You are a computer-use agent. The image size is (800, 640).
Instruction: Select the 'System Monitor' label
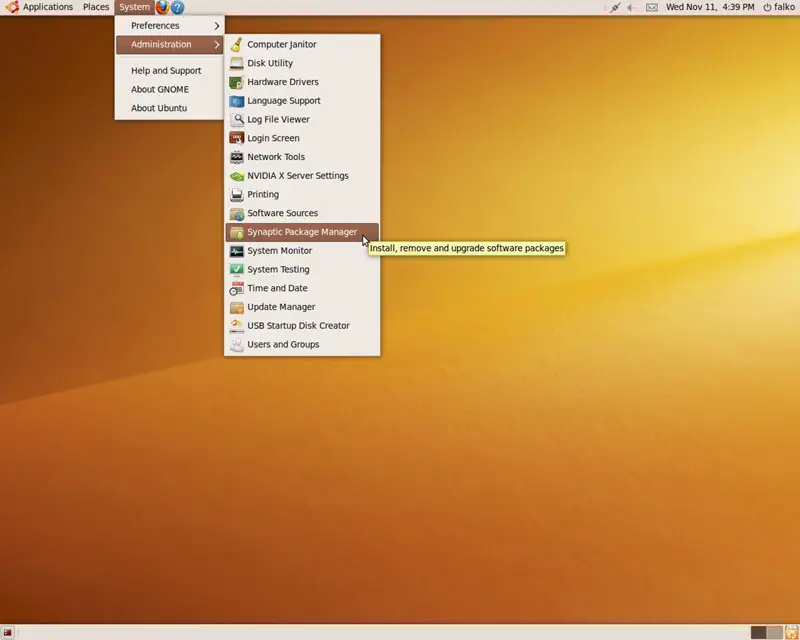(x=280, y=251)
